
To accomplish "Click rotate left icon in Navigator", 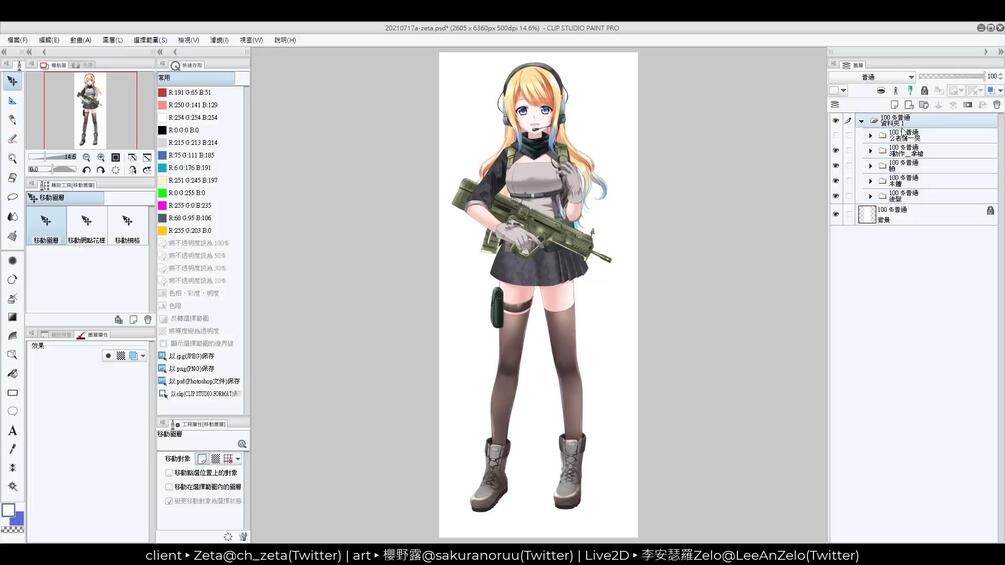I will pos(86,170).
